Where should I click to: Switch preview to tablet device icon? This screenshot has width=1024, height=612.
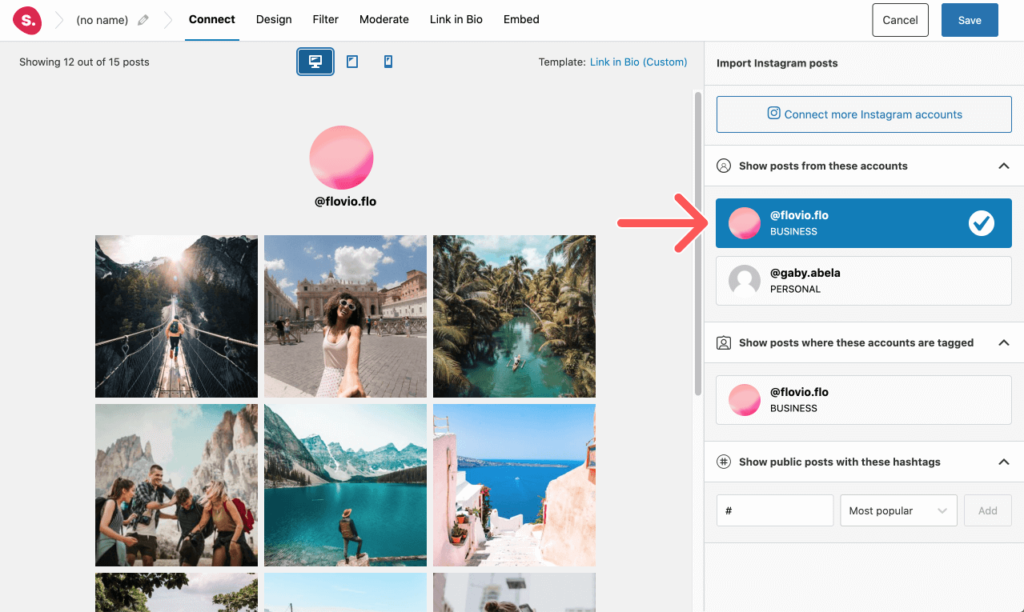352,61
